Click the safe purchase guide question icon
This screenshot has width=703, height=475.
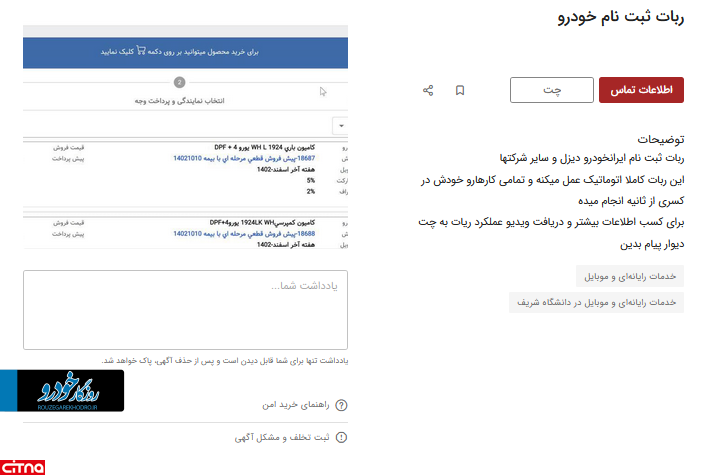tap(341, 405)
